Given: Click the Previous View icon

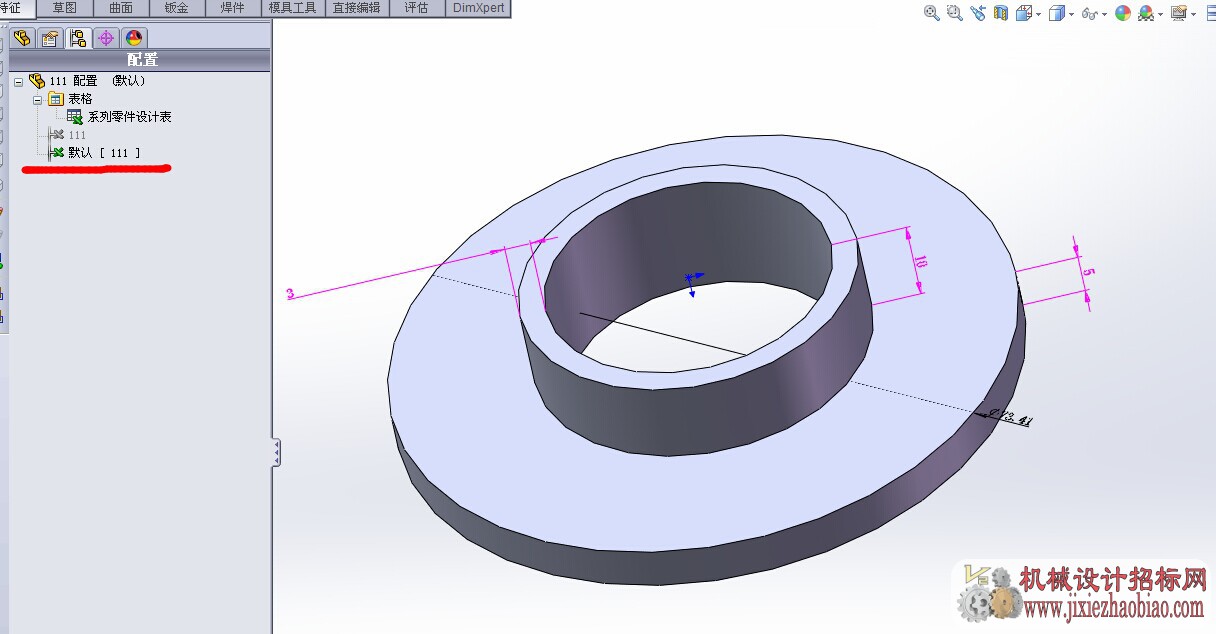Looking at the screenshot, I should (x=978, y=13).
